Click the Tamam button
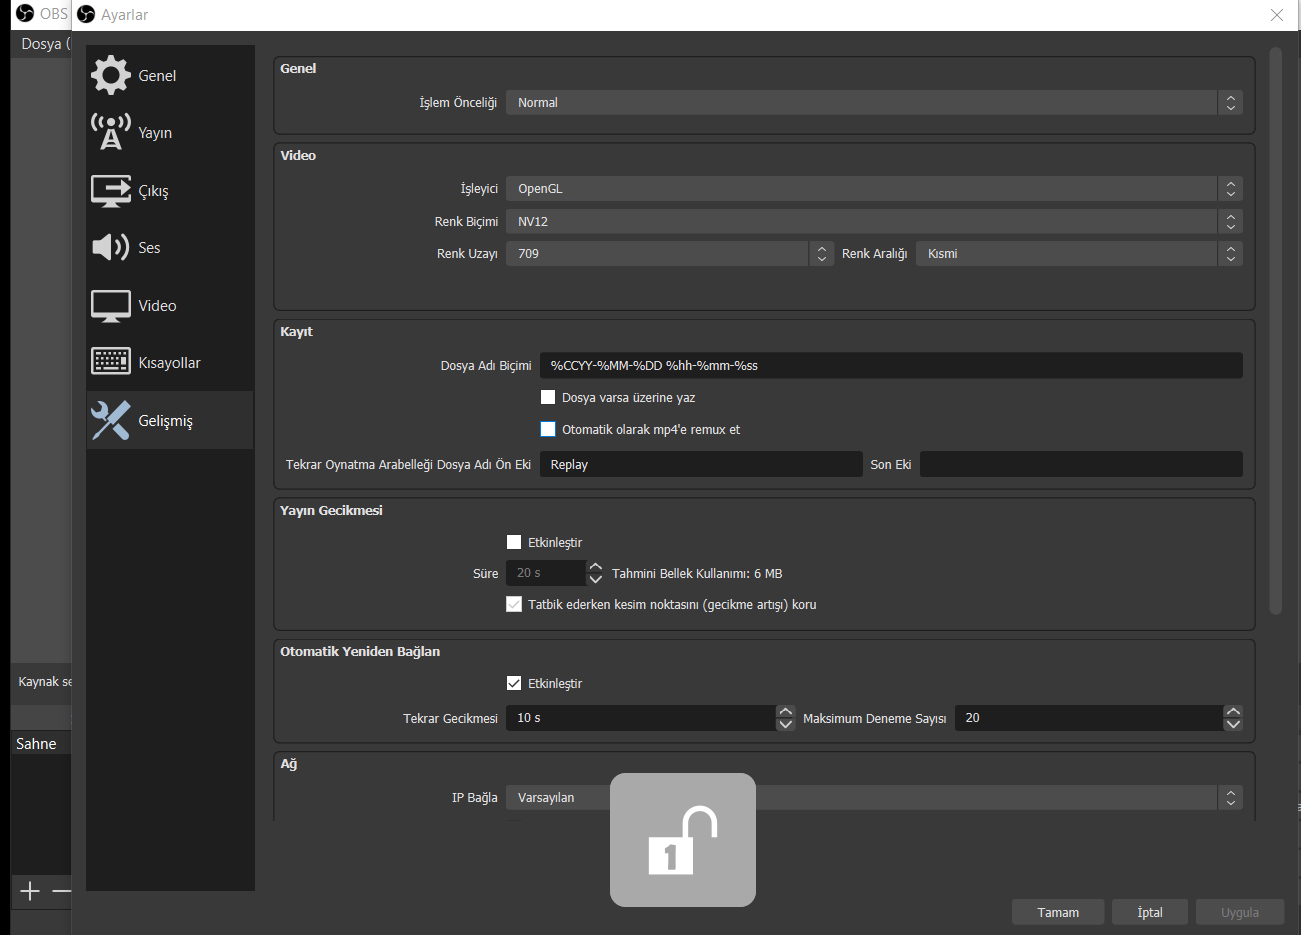This screenshot has height=935, width=1301. [1058, 912]
